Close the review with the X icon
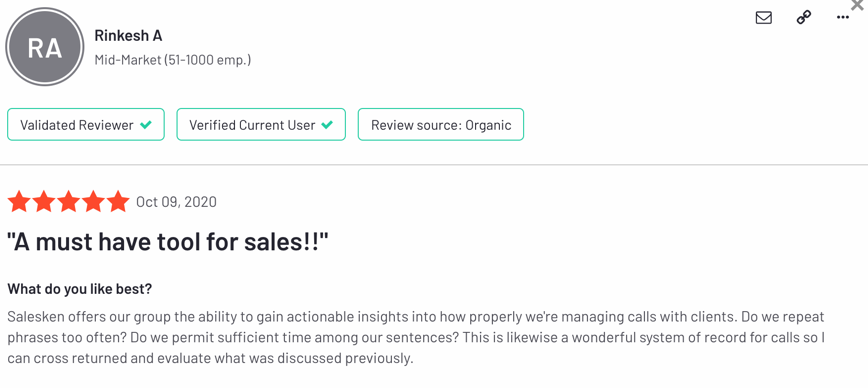 pos(857,4)
